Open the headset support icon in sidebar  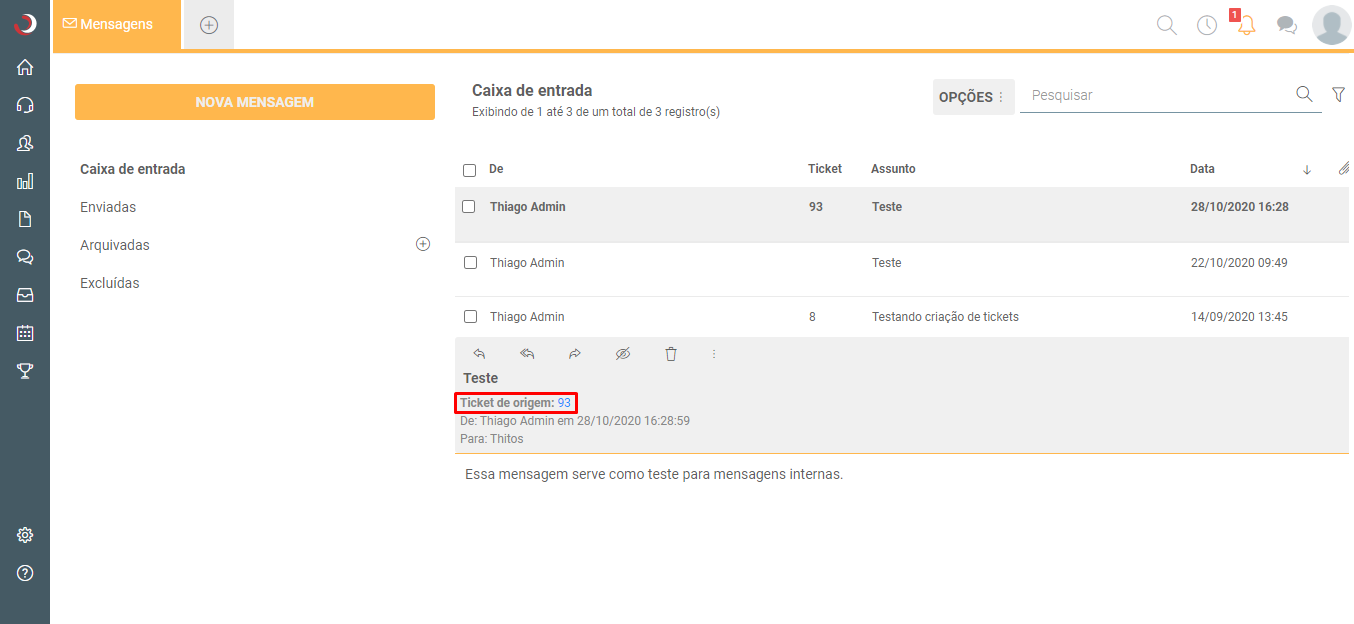tap(25, 105)
